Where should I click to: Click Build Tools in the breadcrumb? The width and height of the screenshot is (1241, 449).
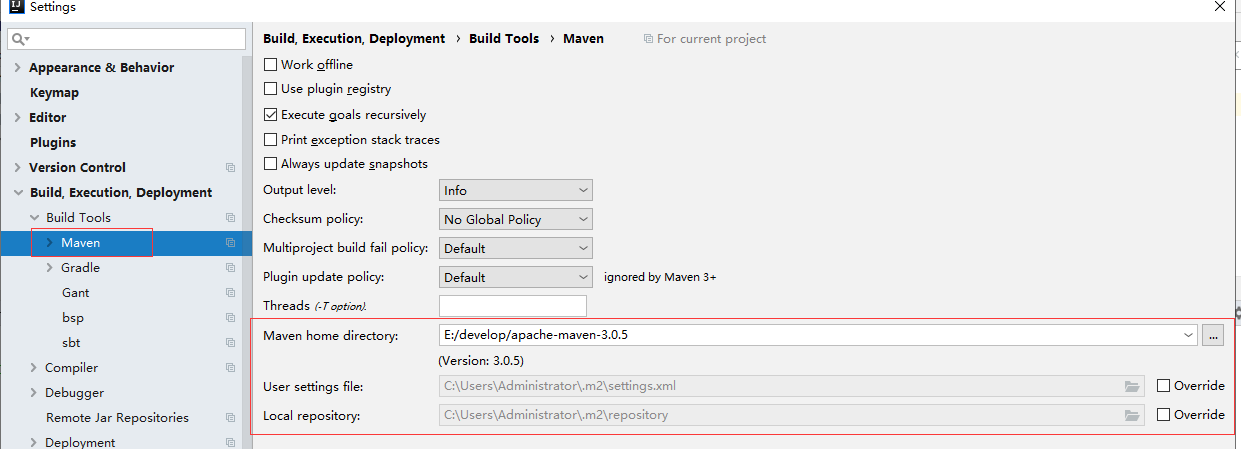504,39
